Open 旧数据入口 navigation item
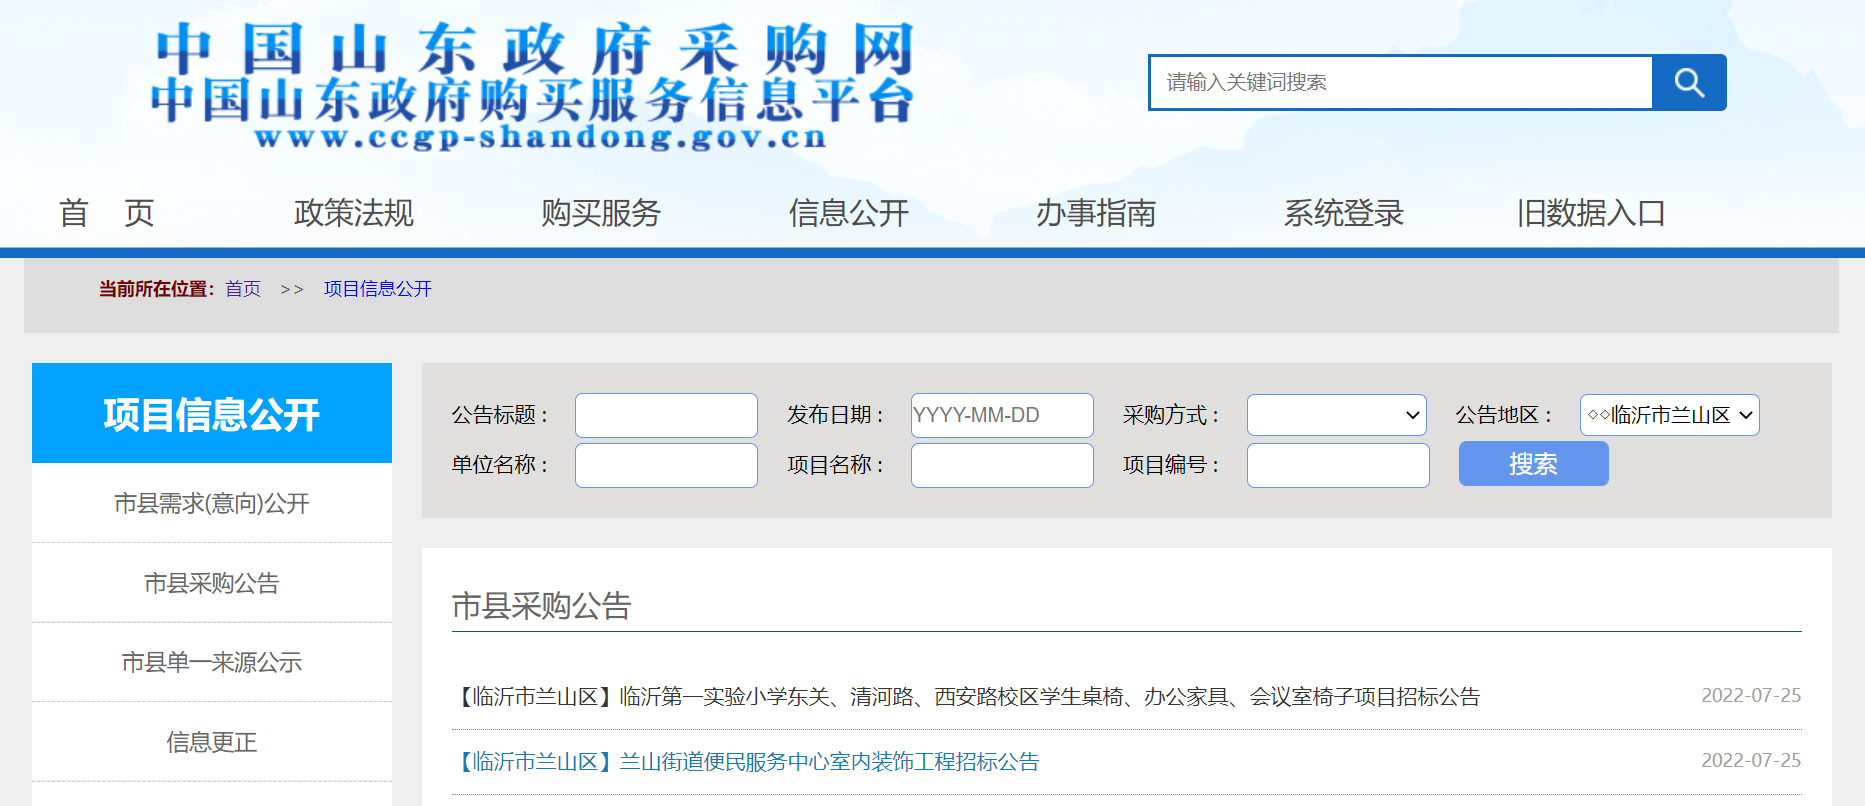Screen dimensions: 1865x806 click(x=1591, y=213)
